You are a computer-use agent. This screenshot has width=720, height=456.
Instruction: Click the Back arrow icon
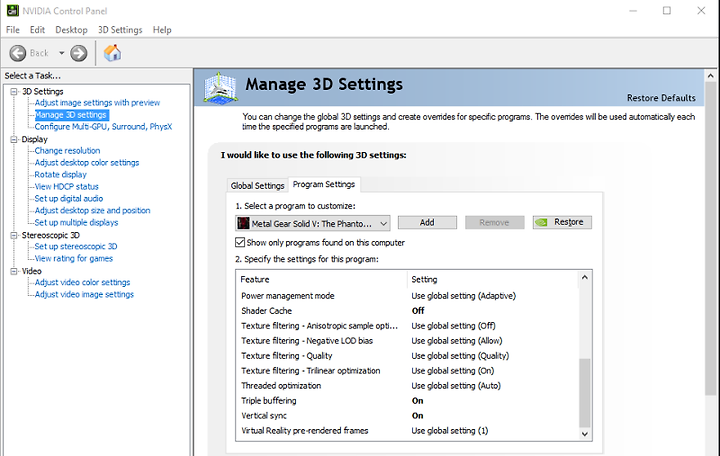click(18, 53)
